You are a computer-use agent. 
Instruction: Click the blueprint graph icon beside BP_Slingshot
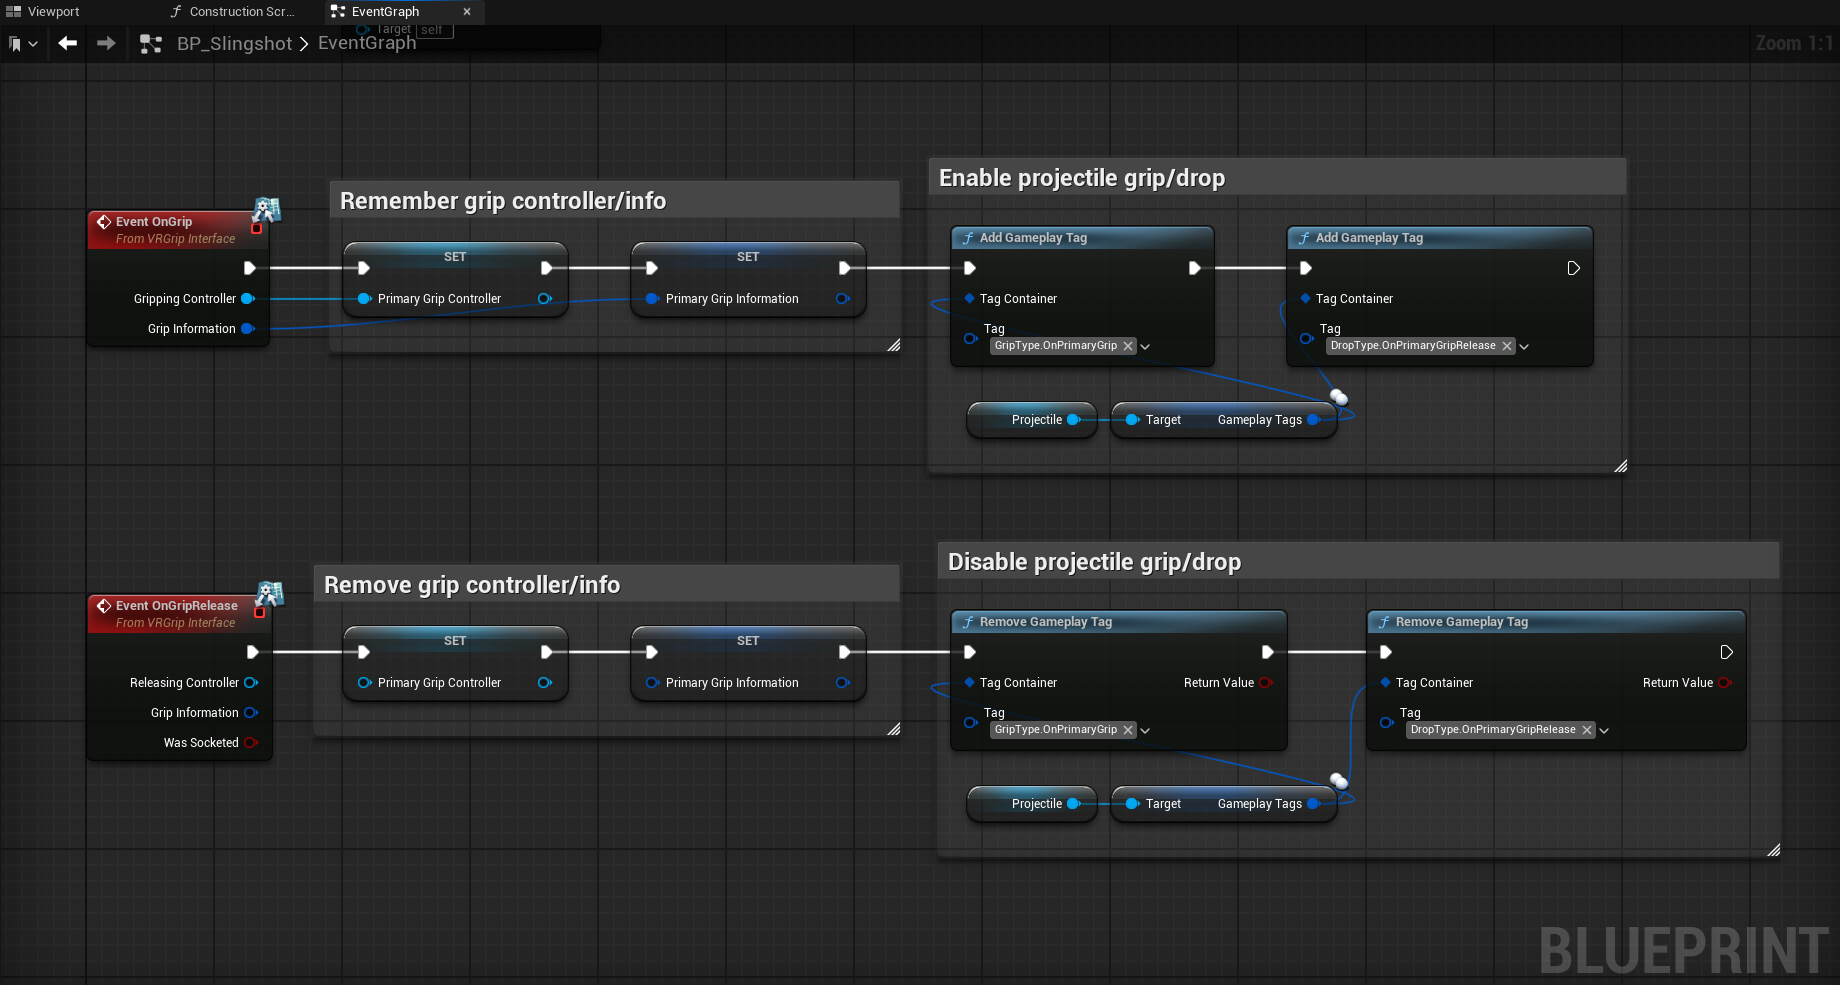[x=151, y=44]
